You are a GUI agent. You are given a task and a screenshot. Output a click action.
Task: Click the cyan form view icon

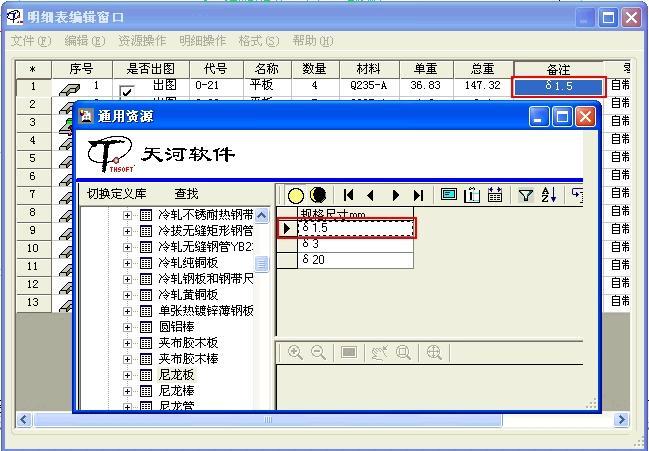coord(449,194)
